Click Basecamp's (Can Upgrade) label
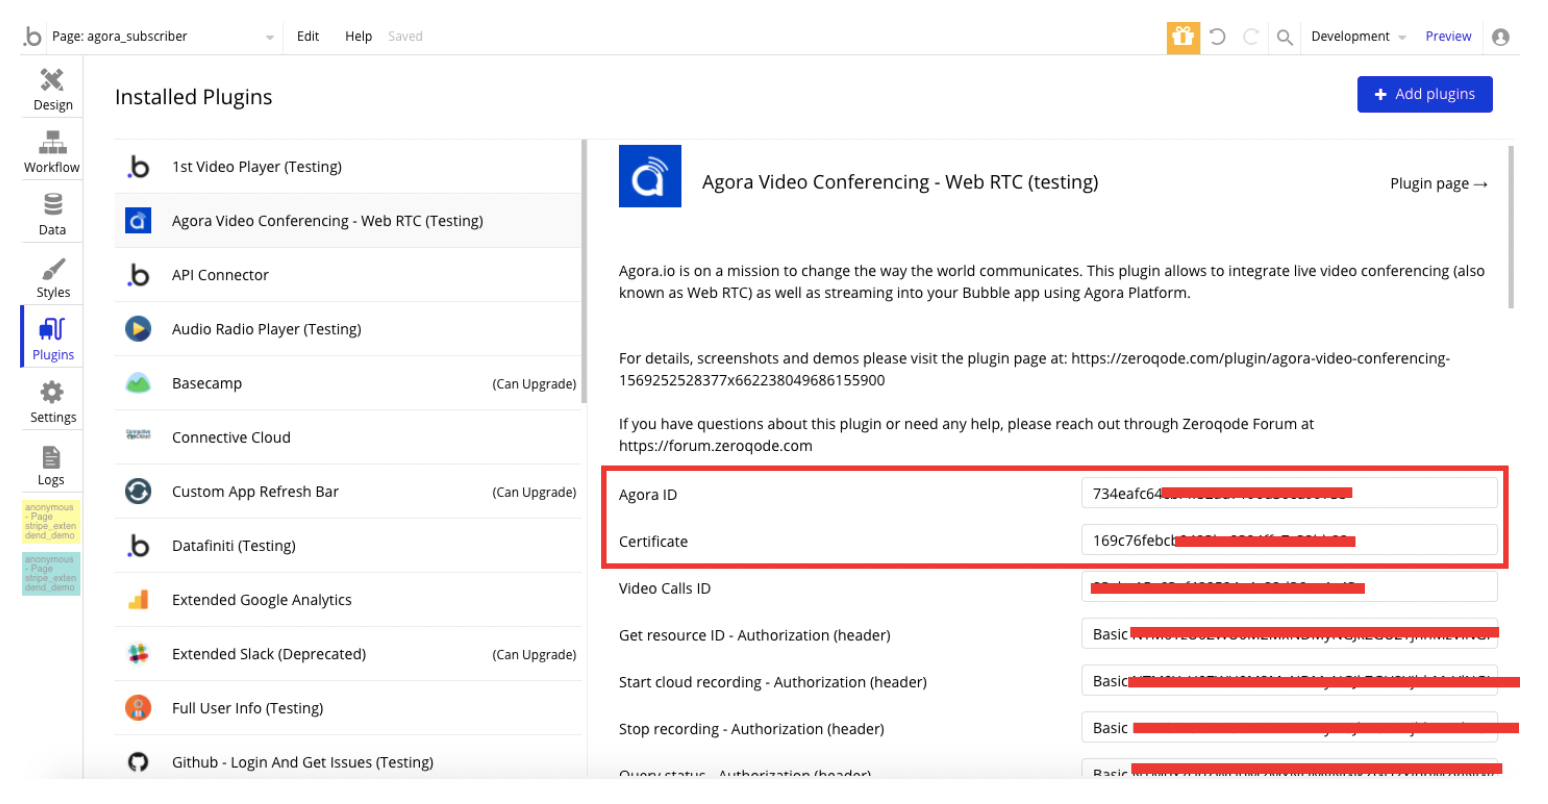 point(534,384)
